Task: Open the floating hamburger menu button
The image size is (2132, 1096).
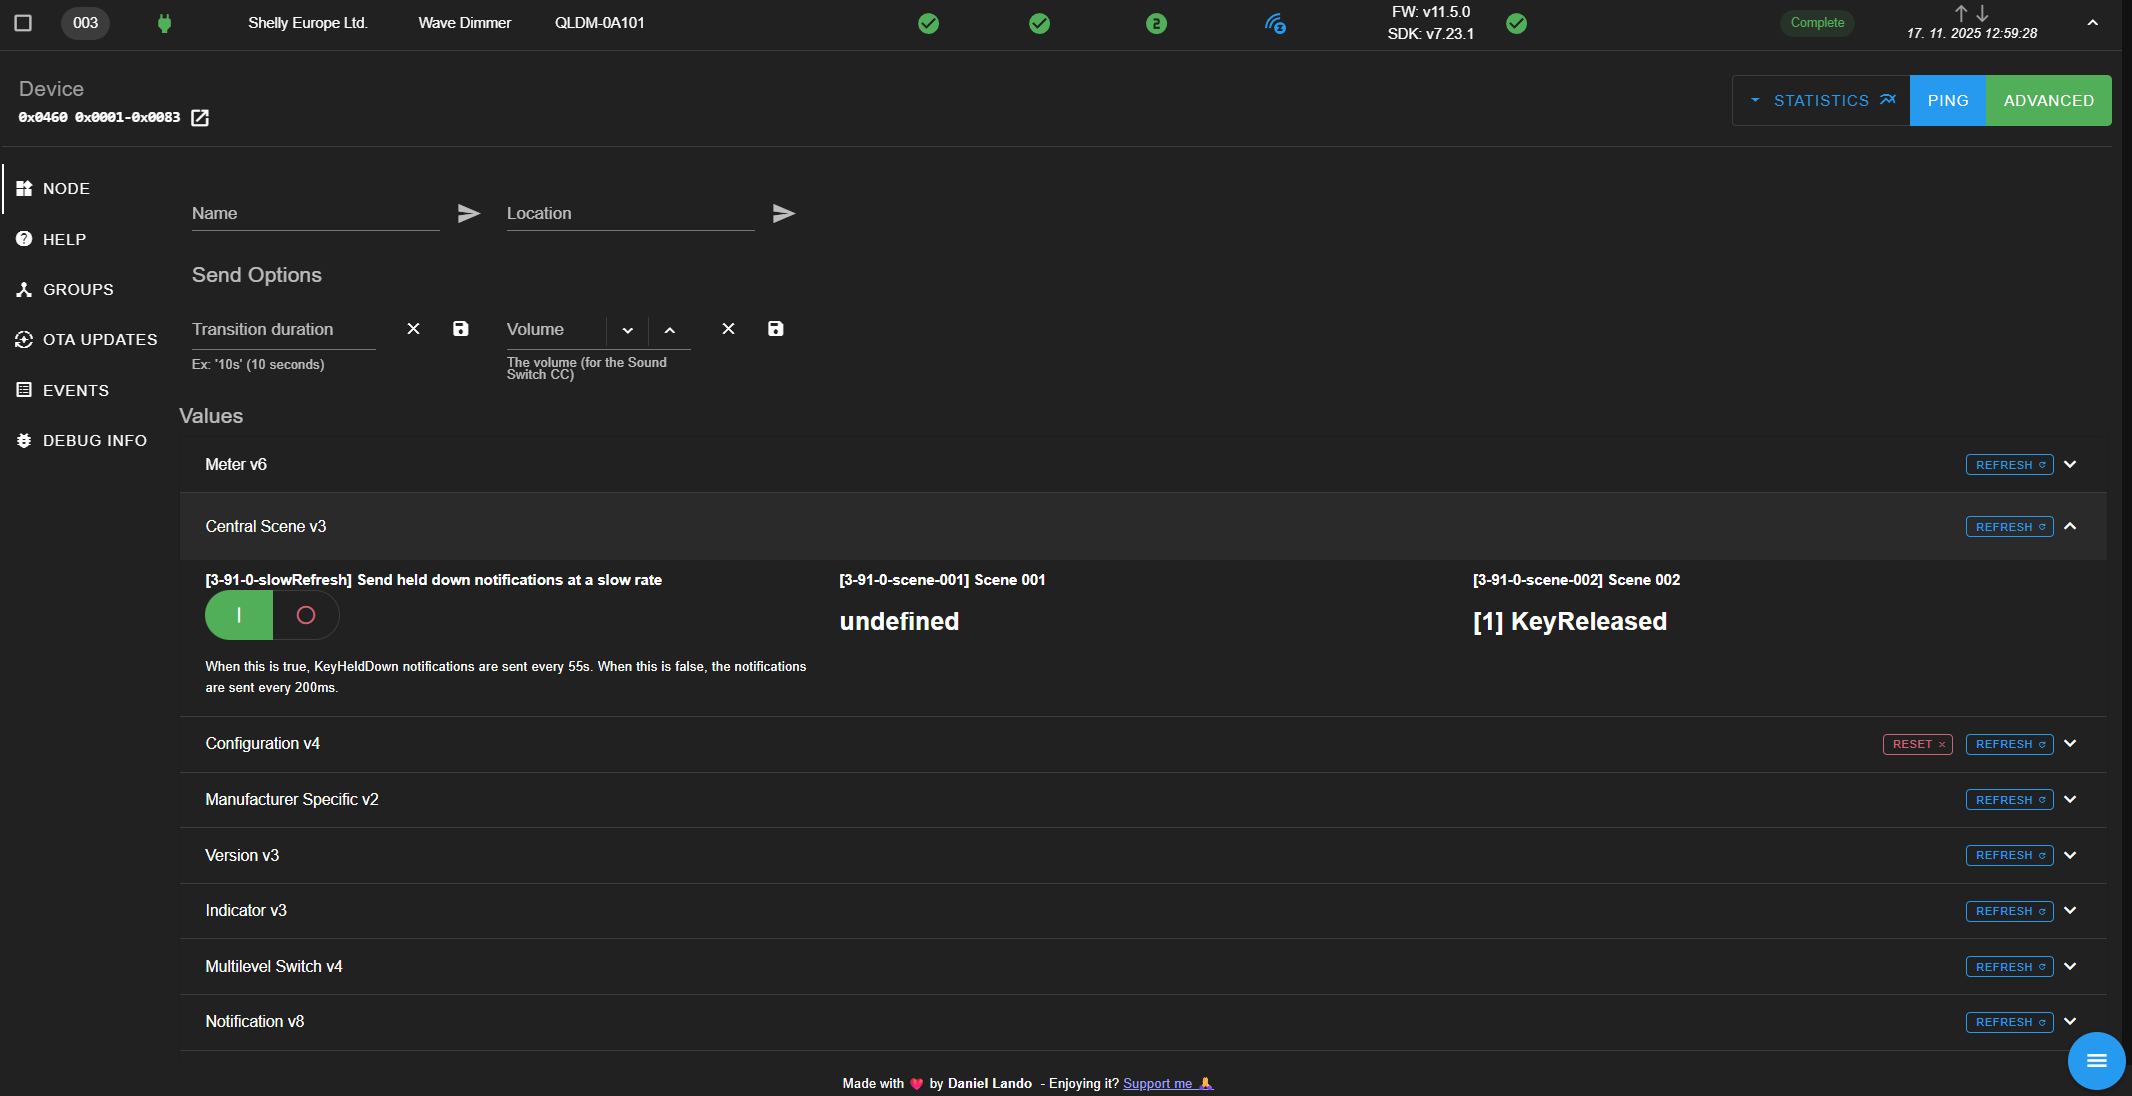Action: click(2096, 1060)
